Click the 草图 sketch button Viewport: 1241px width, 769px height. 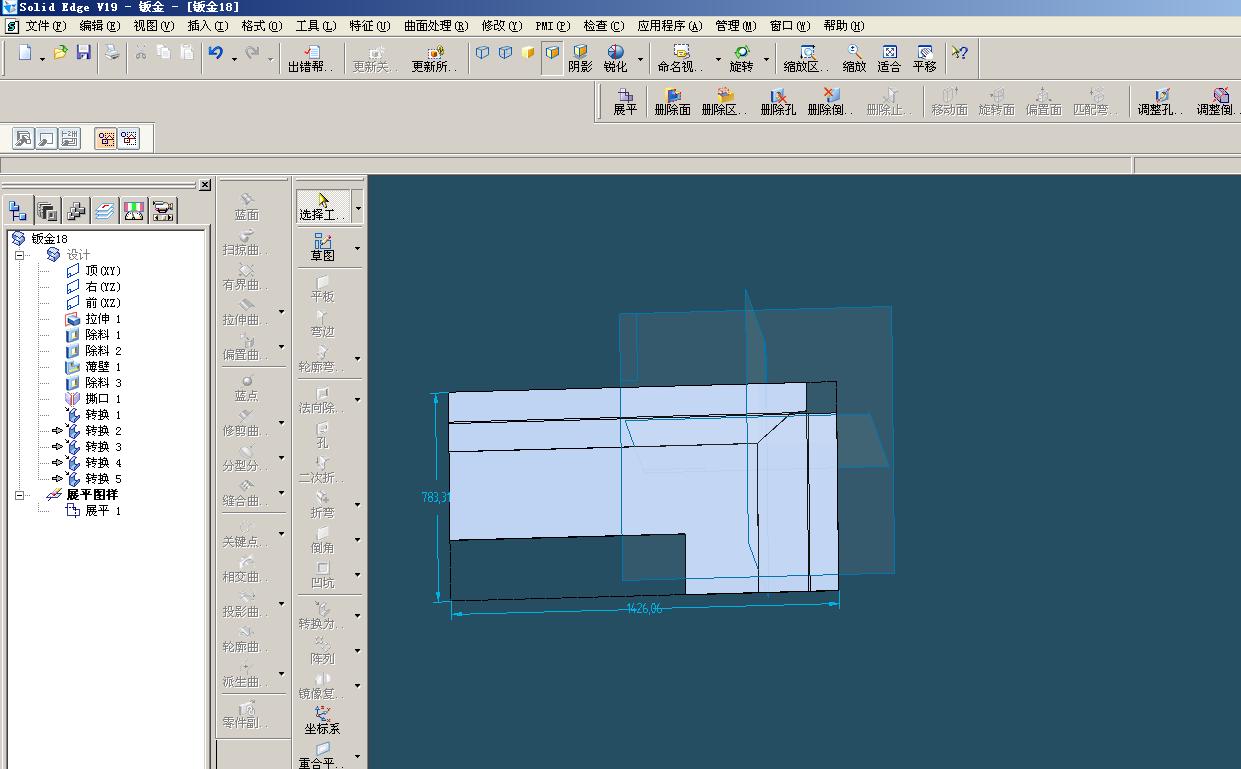tap(323, 248)
